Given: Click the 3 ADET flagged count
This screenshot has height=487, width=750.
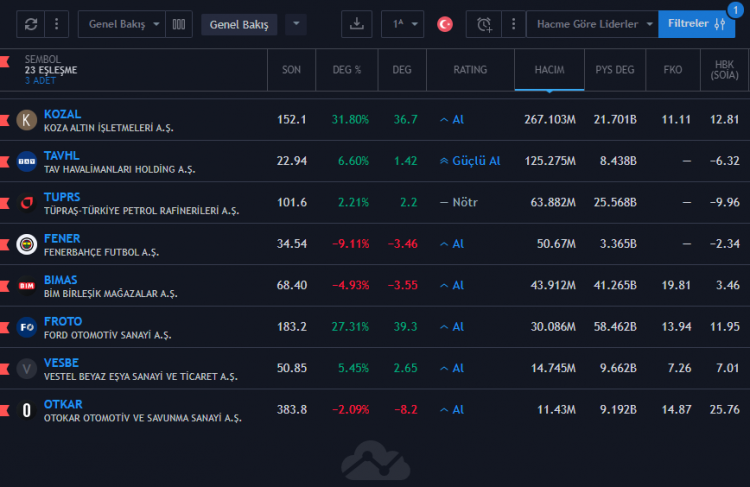Looking at the screenshot, I should 40,80.
